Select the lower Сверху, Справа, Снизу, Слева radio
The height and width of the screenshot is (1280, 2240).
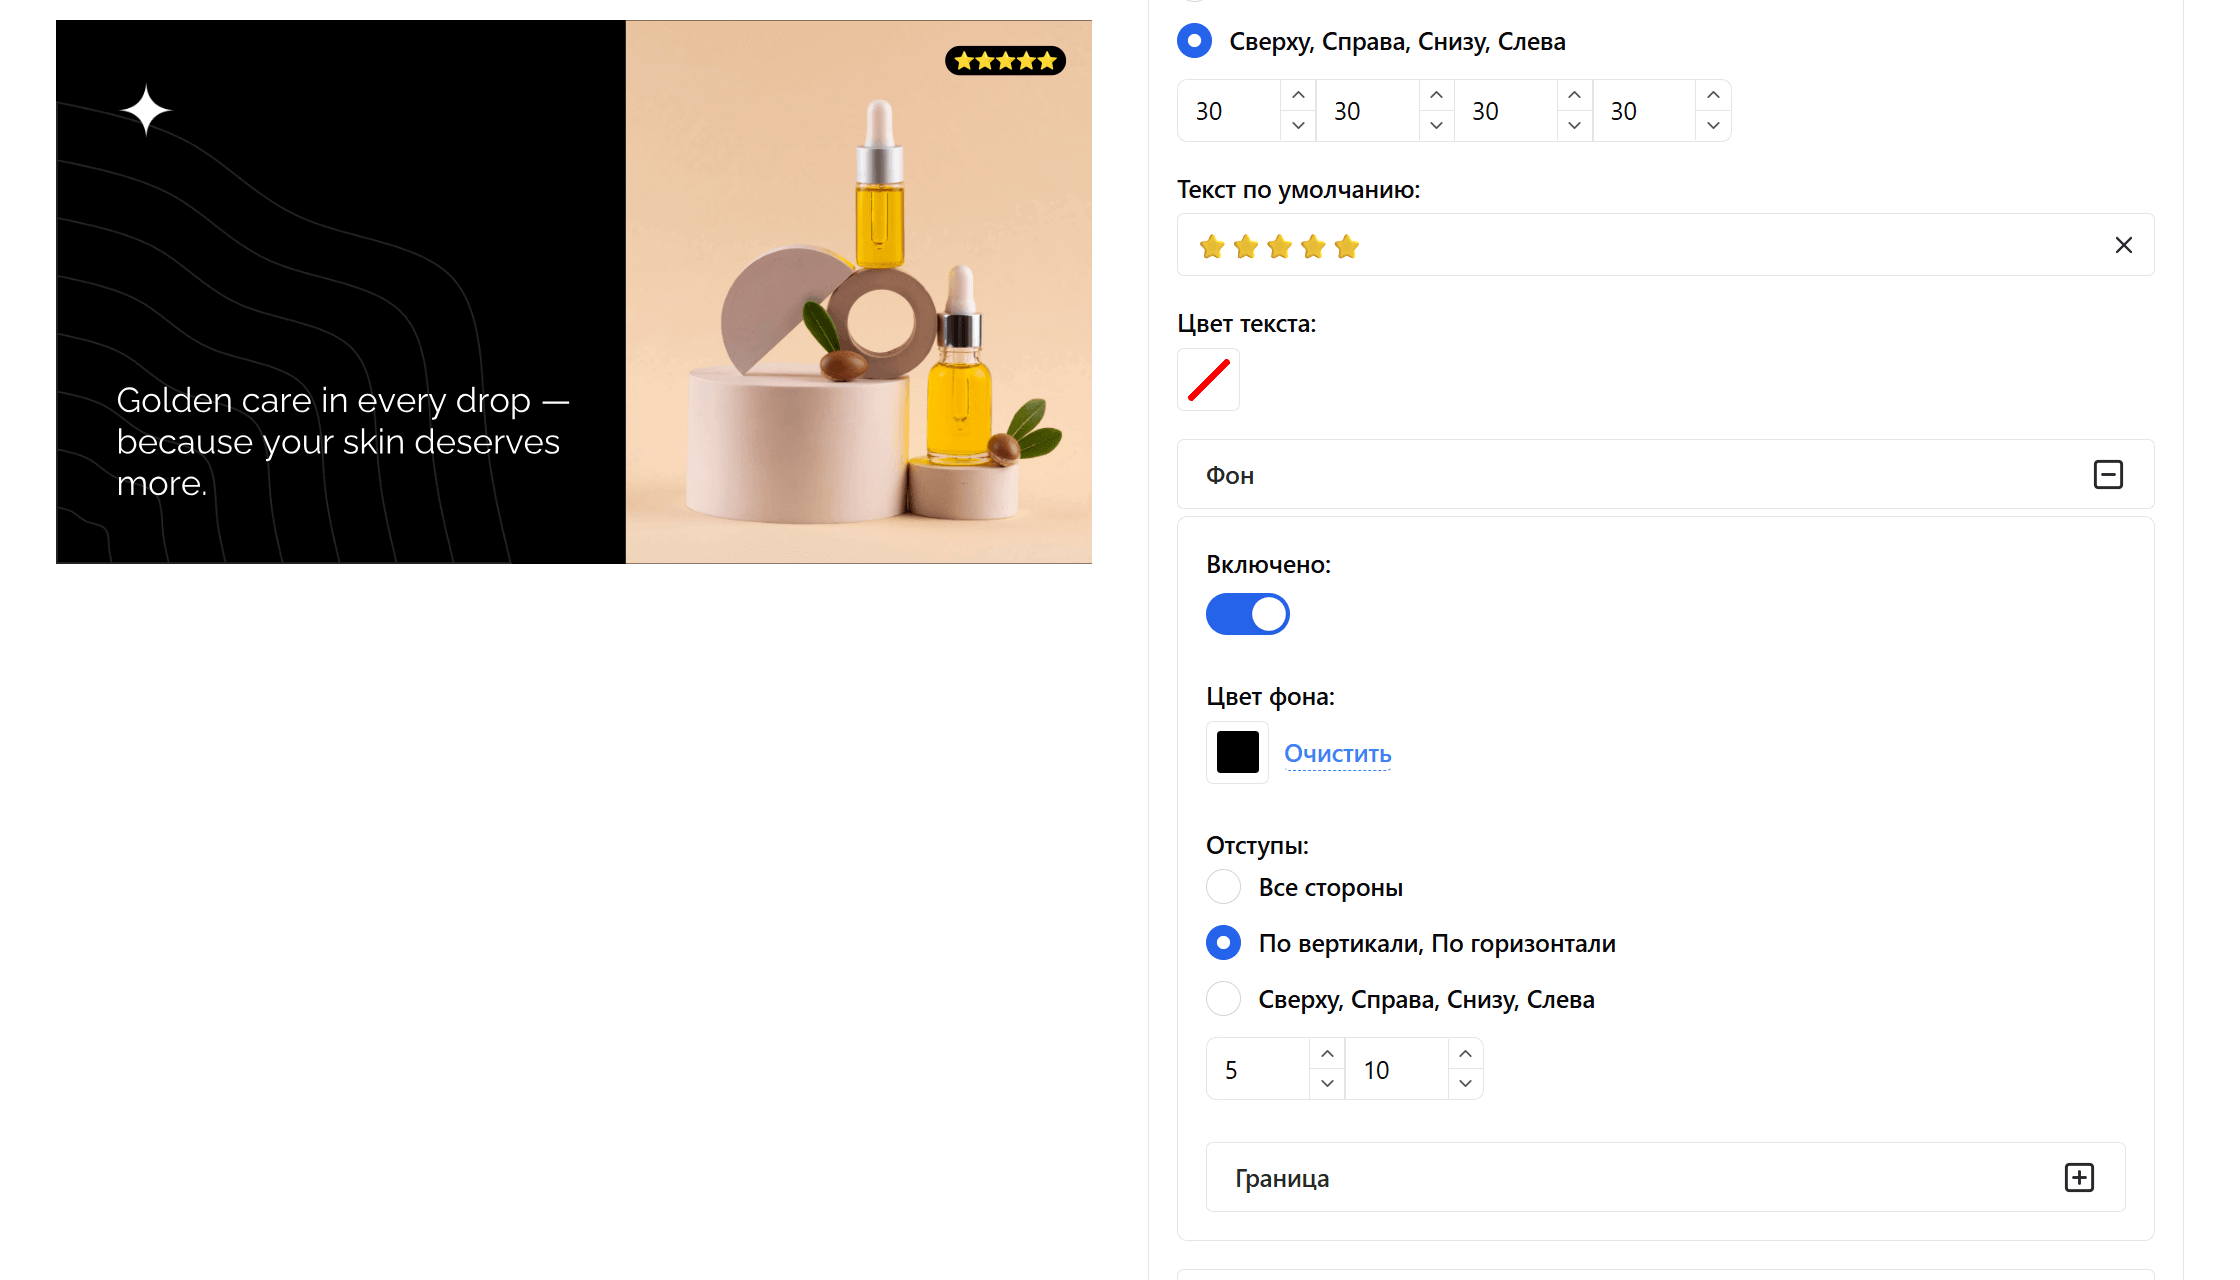(1223, 999)
